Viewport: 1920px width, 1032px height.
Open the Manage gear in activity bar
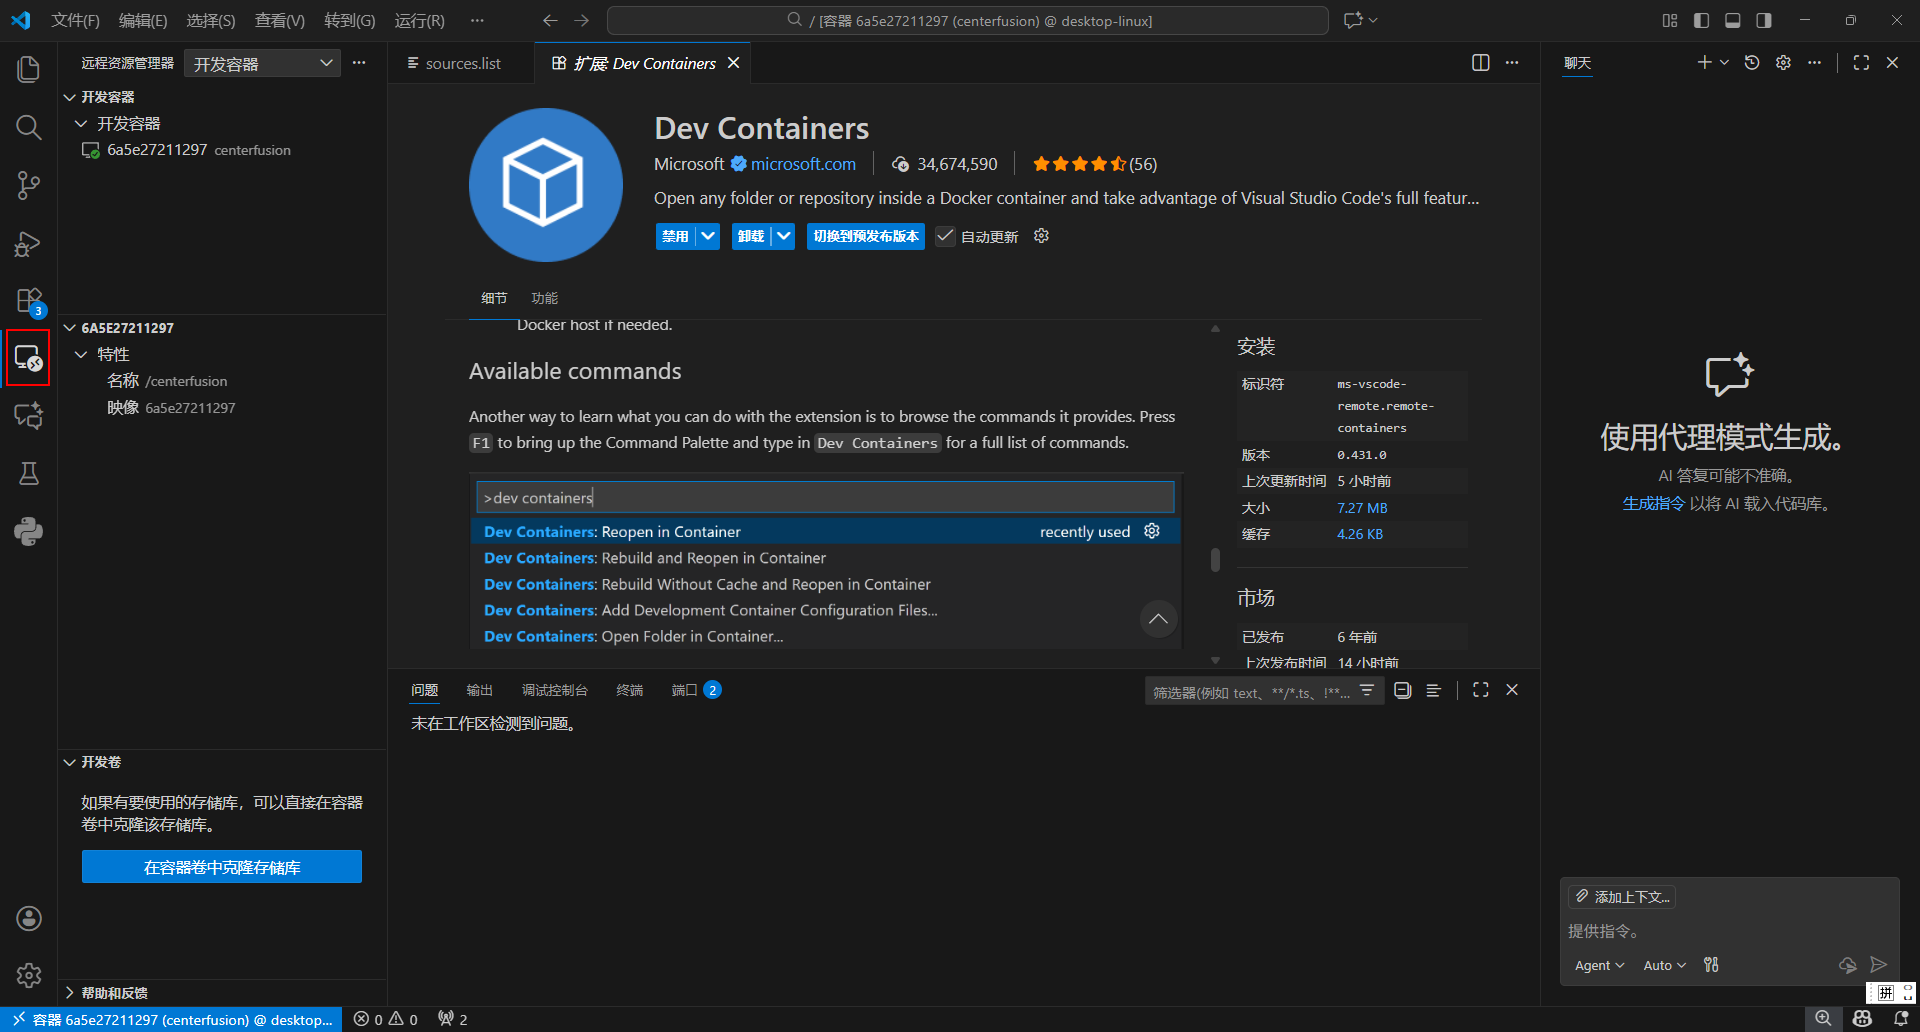pos(28,975)
